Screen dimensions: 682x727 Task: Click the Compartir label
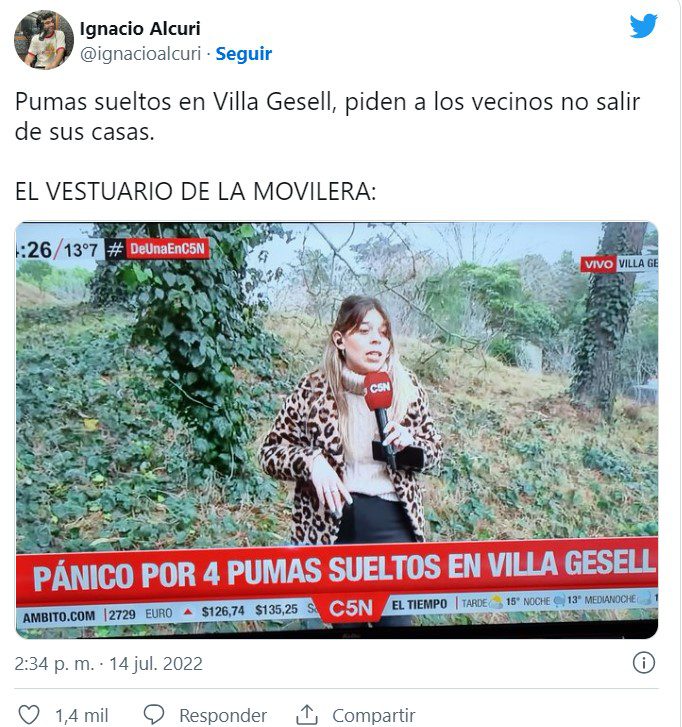click(374, 715)
